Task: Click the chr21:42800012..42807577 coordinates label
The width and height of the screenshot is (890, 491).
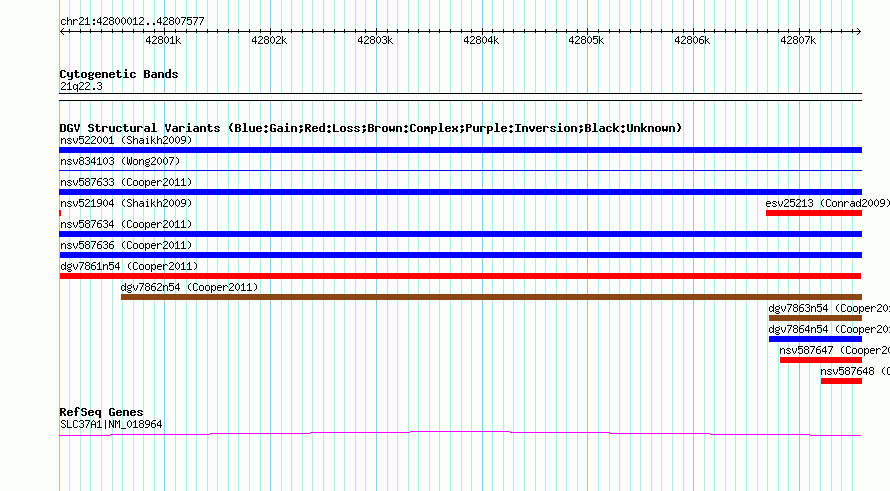Action: tap(132, 21)
